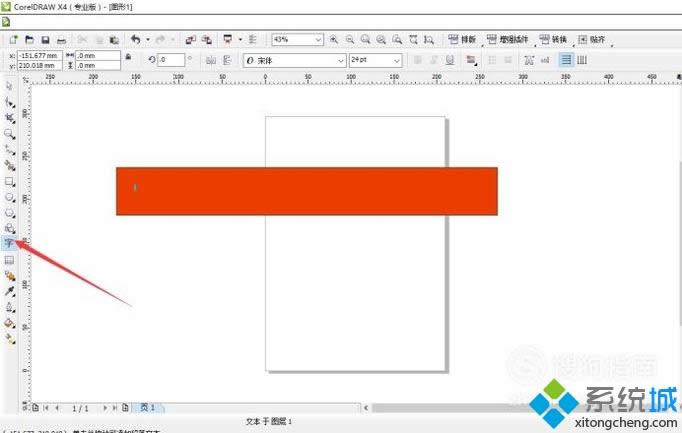
Task: Go to the last page arrow
Action: (115, 408)
